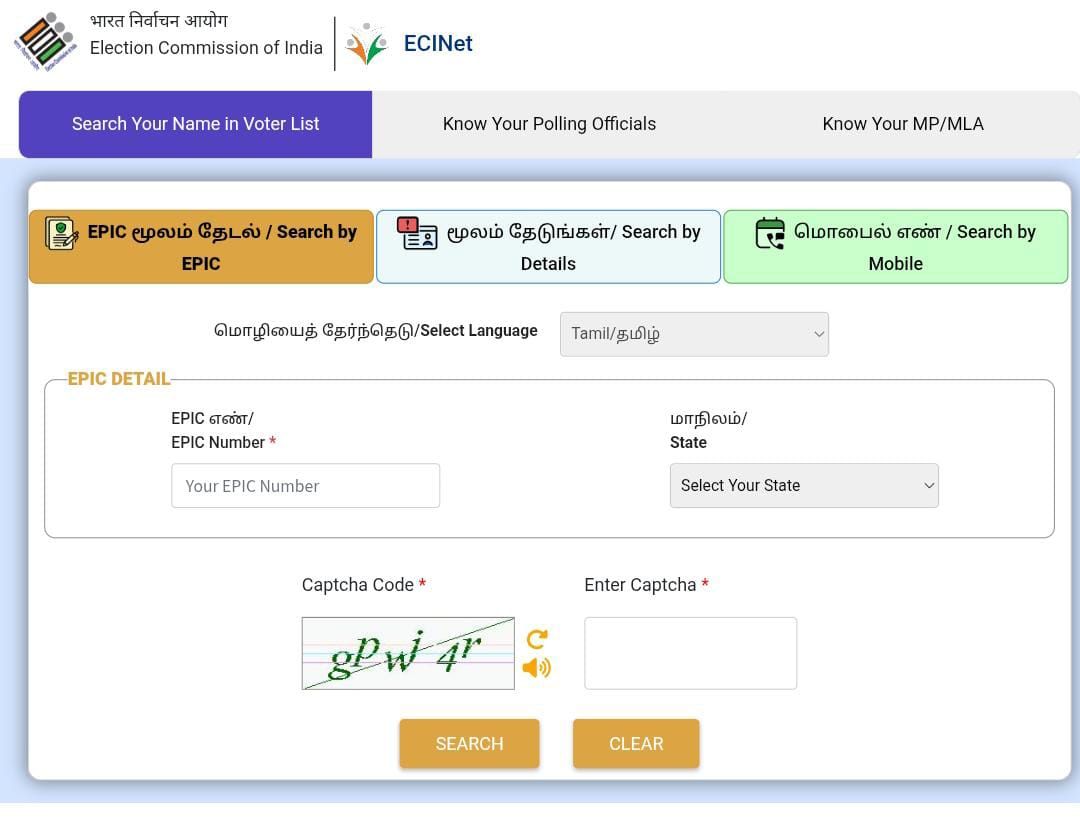Click the Enter Captcha text box
This screenshot has height=820, width=1080.
point(690,653)
